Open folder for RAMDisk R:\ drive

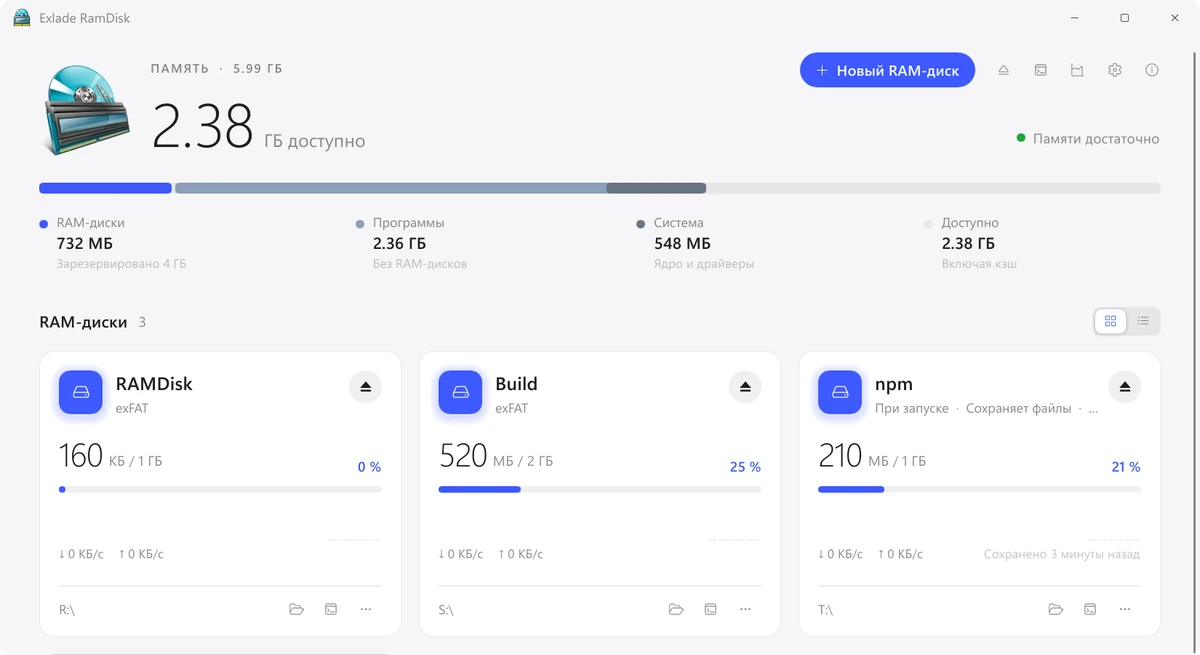296,609
